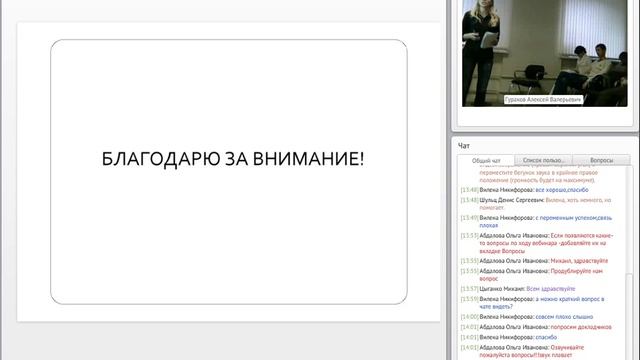
Task: Click the Чат panel header
Action: 464,146
